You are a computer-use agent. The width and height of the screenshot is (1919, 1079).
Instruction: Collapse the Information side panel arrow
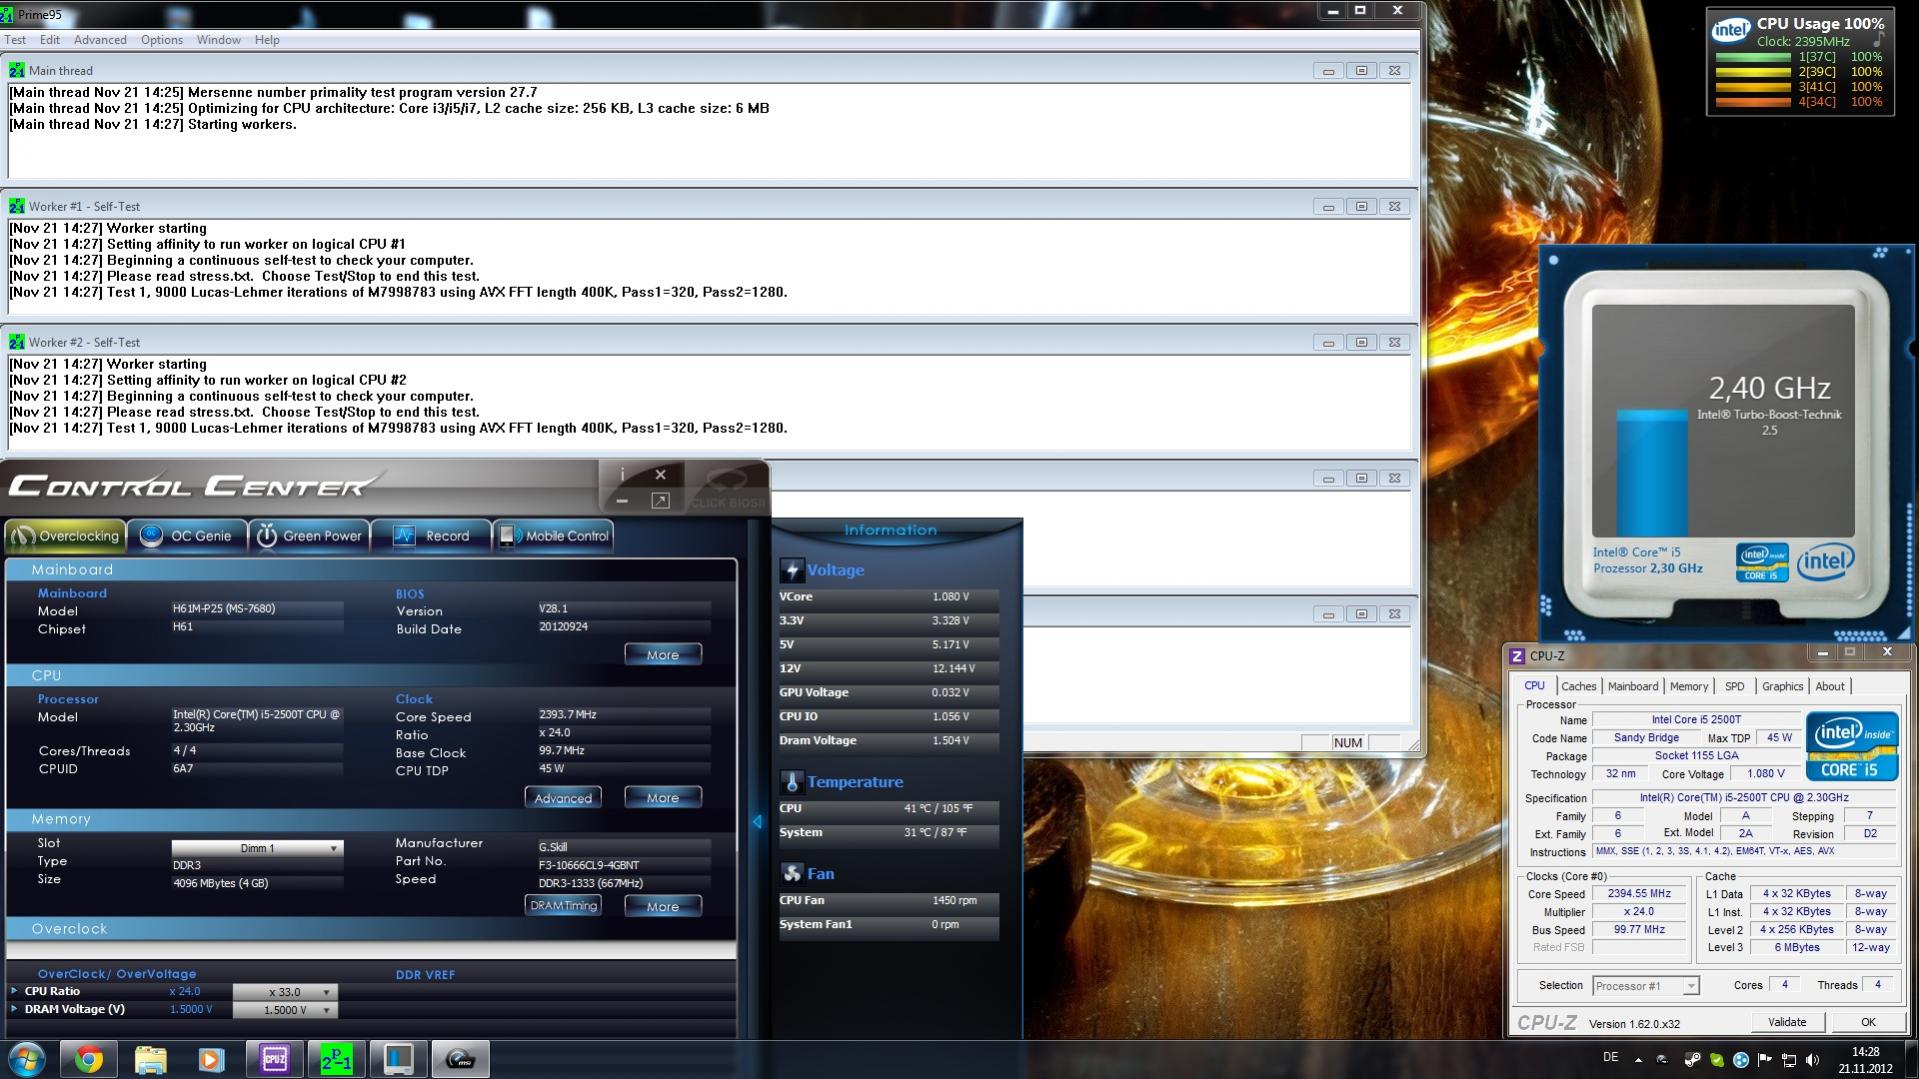(757, 821)
